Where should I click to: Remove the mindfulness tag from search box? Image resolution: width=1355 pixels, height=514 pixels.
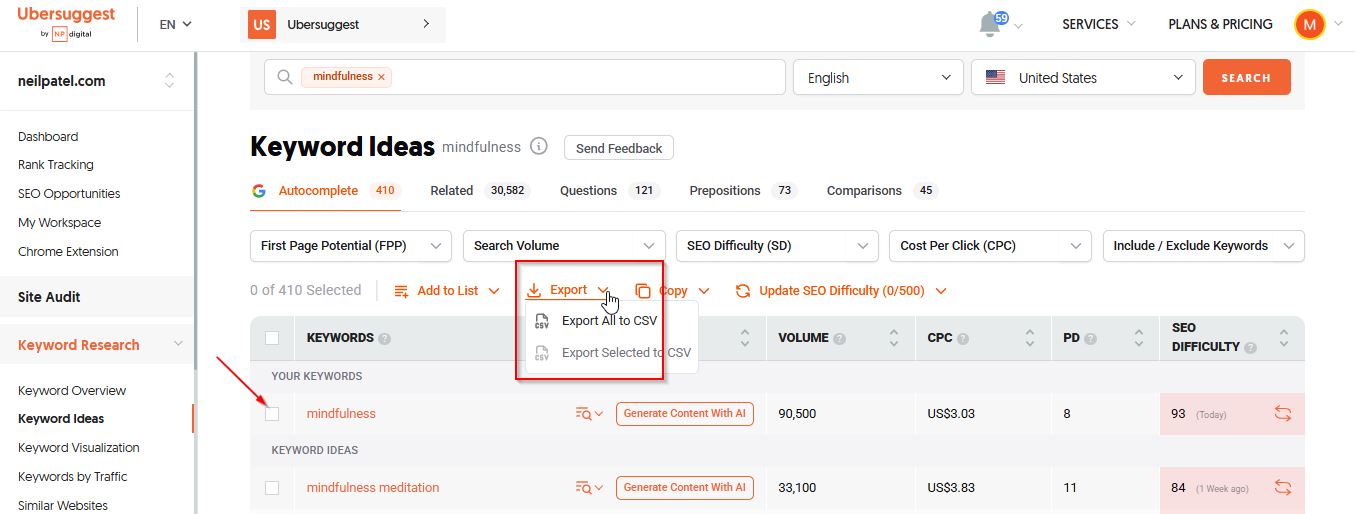click(381, 77)
